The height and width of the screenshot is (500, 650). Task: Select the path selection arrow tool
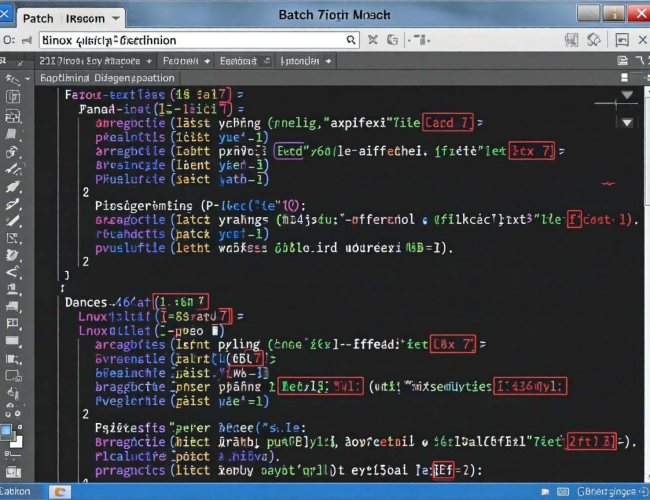12,272
